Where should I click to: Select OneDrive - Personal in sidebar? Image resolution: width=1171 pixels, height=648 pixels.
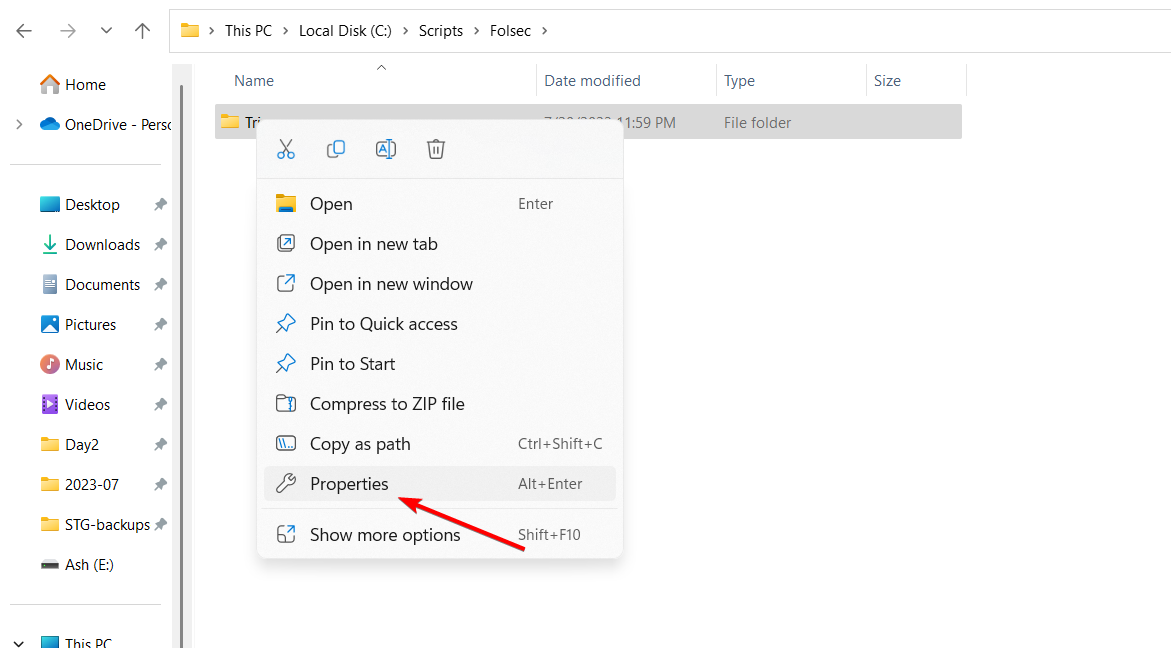[105, 125]
